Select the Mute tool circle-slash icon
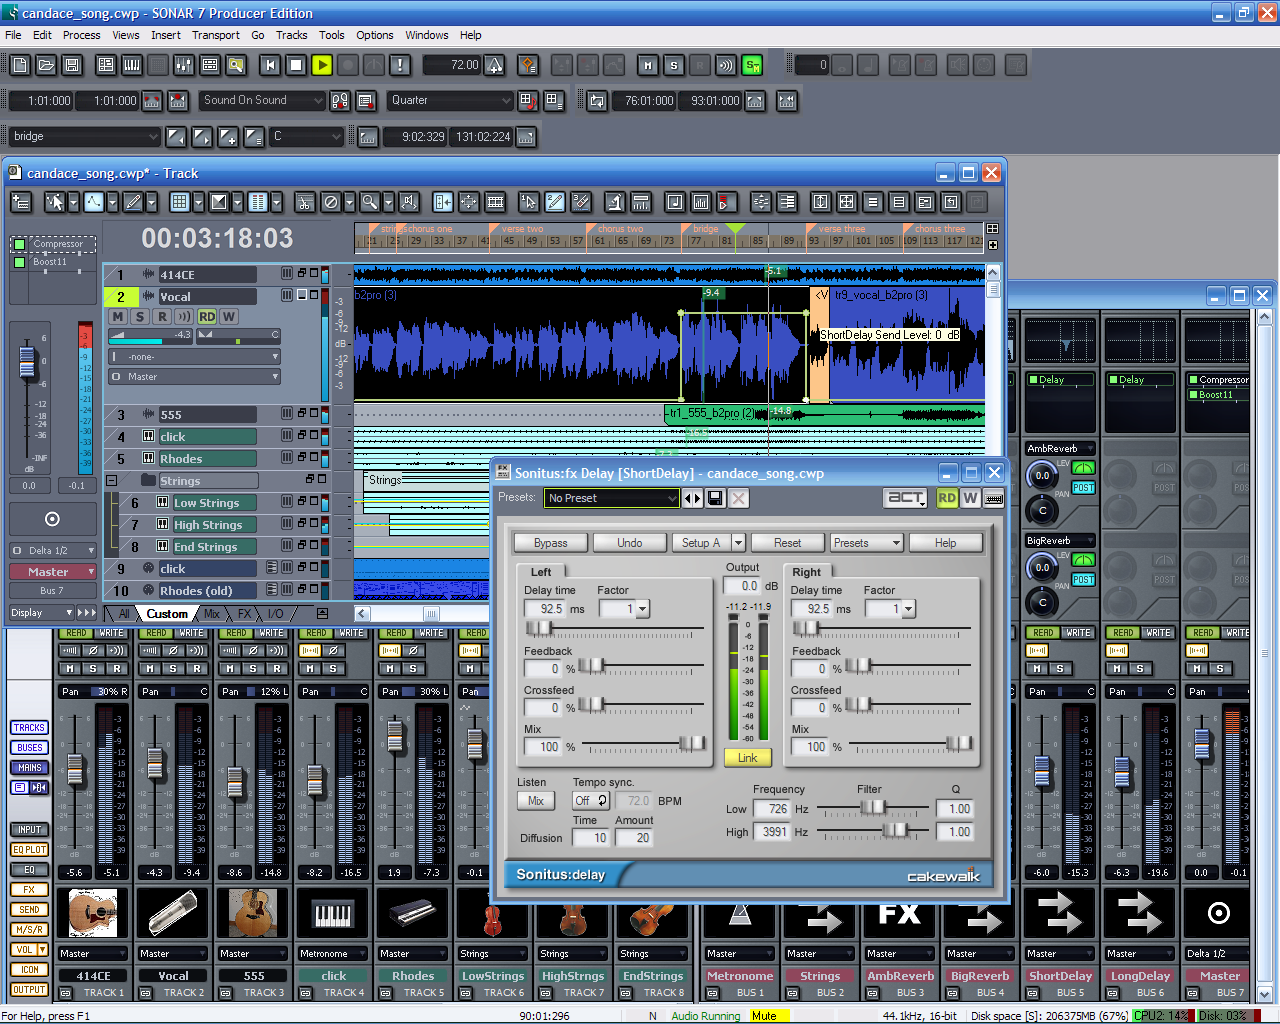The image size is (1280, 1024). pos(331,202)
